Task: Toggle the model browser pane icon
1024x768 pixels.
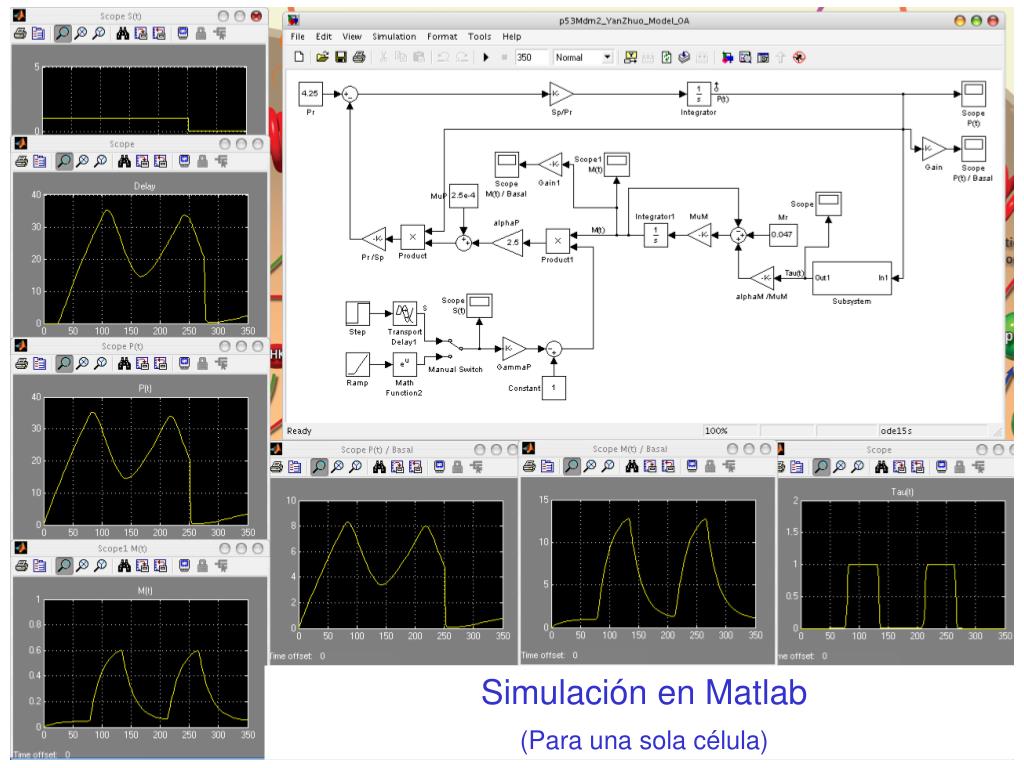Action: [763, 57]
